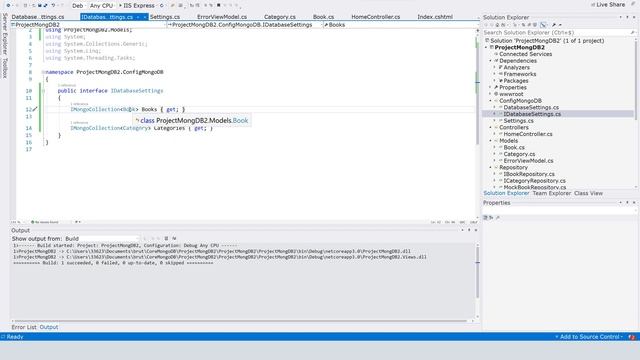
Task: Expand the Properties folder in the tree
Action: 491,87
